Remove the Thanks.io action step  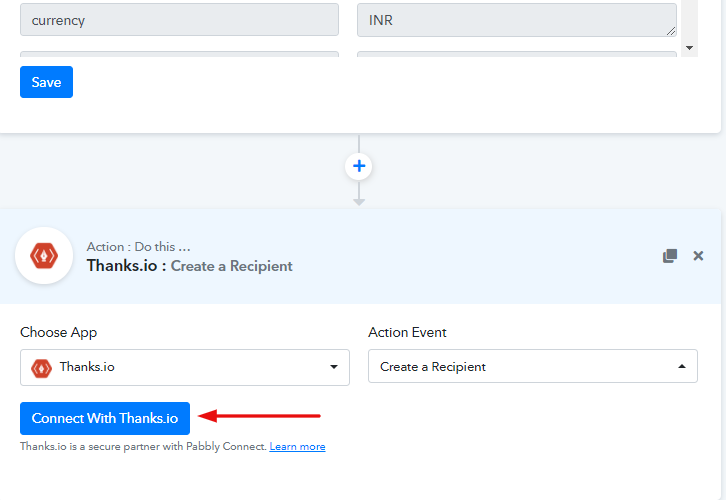(698, 256)
